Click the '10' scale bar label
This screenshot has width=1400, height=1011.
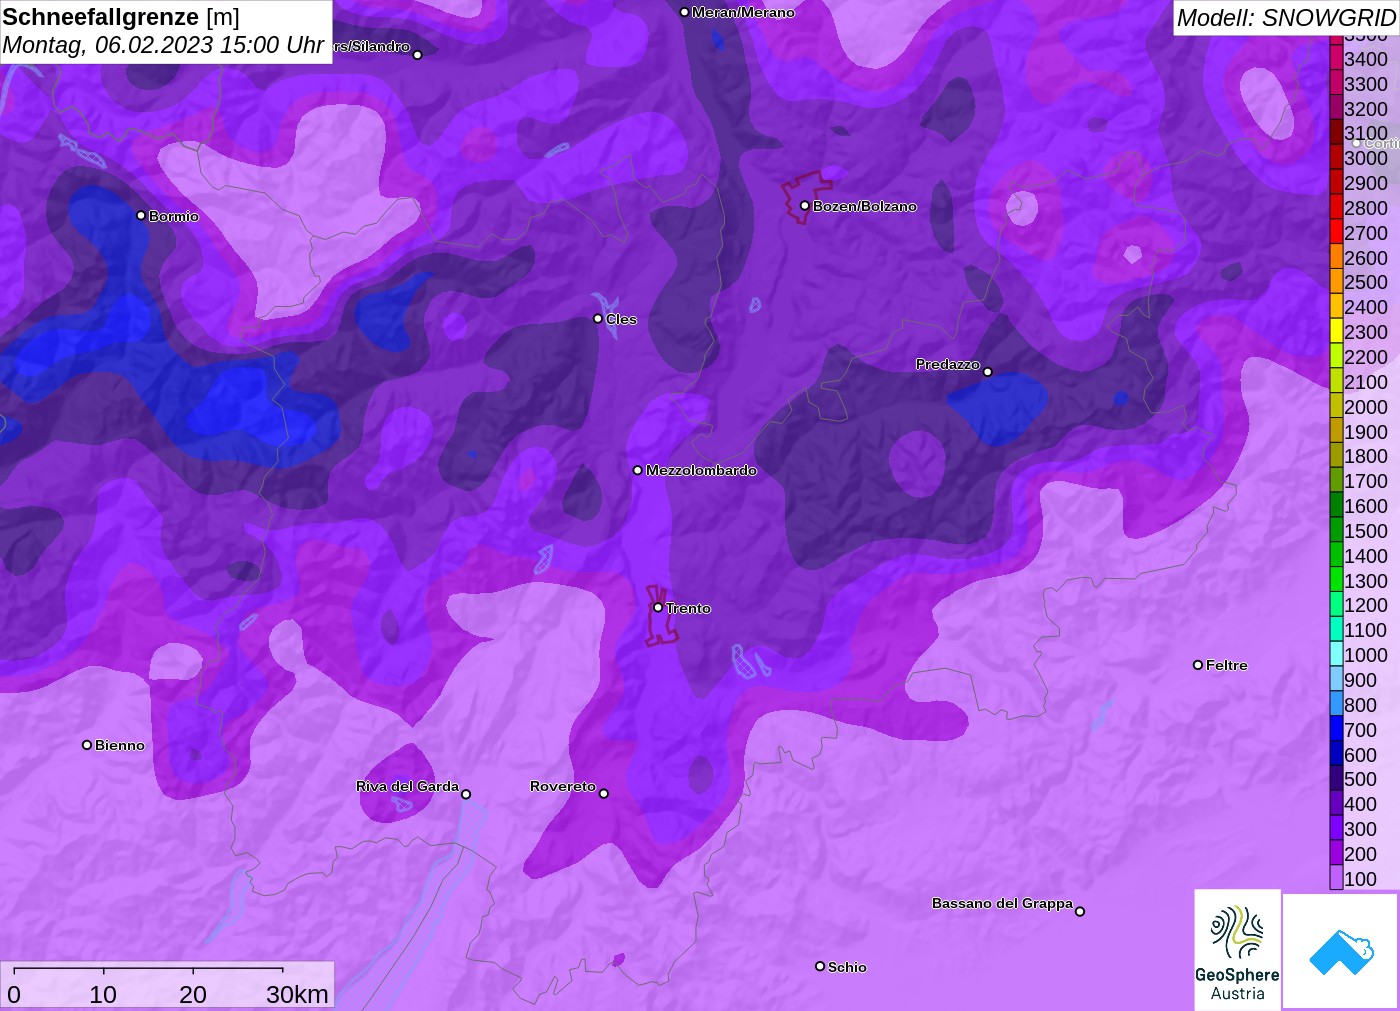click(x=103, y=994)
